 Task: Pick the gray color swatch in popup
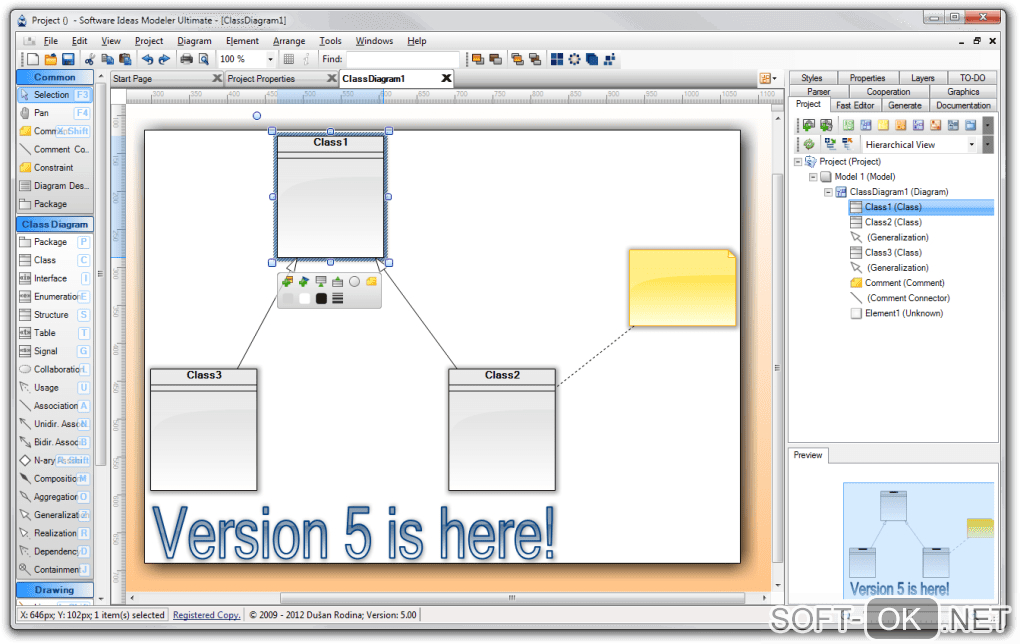pos(288,299)
